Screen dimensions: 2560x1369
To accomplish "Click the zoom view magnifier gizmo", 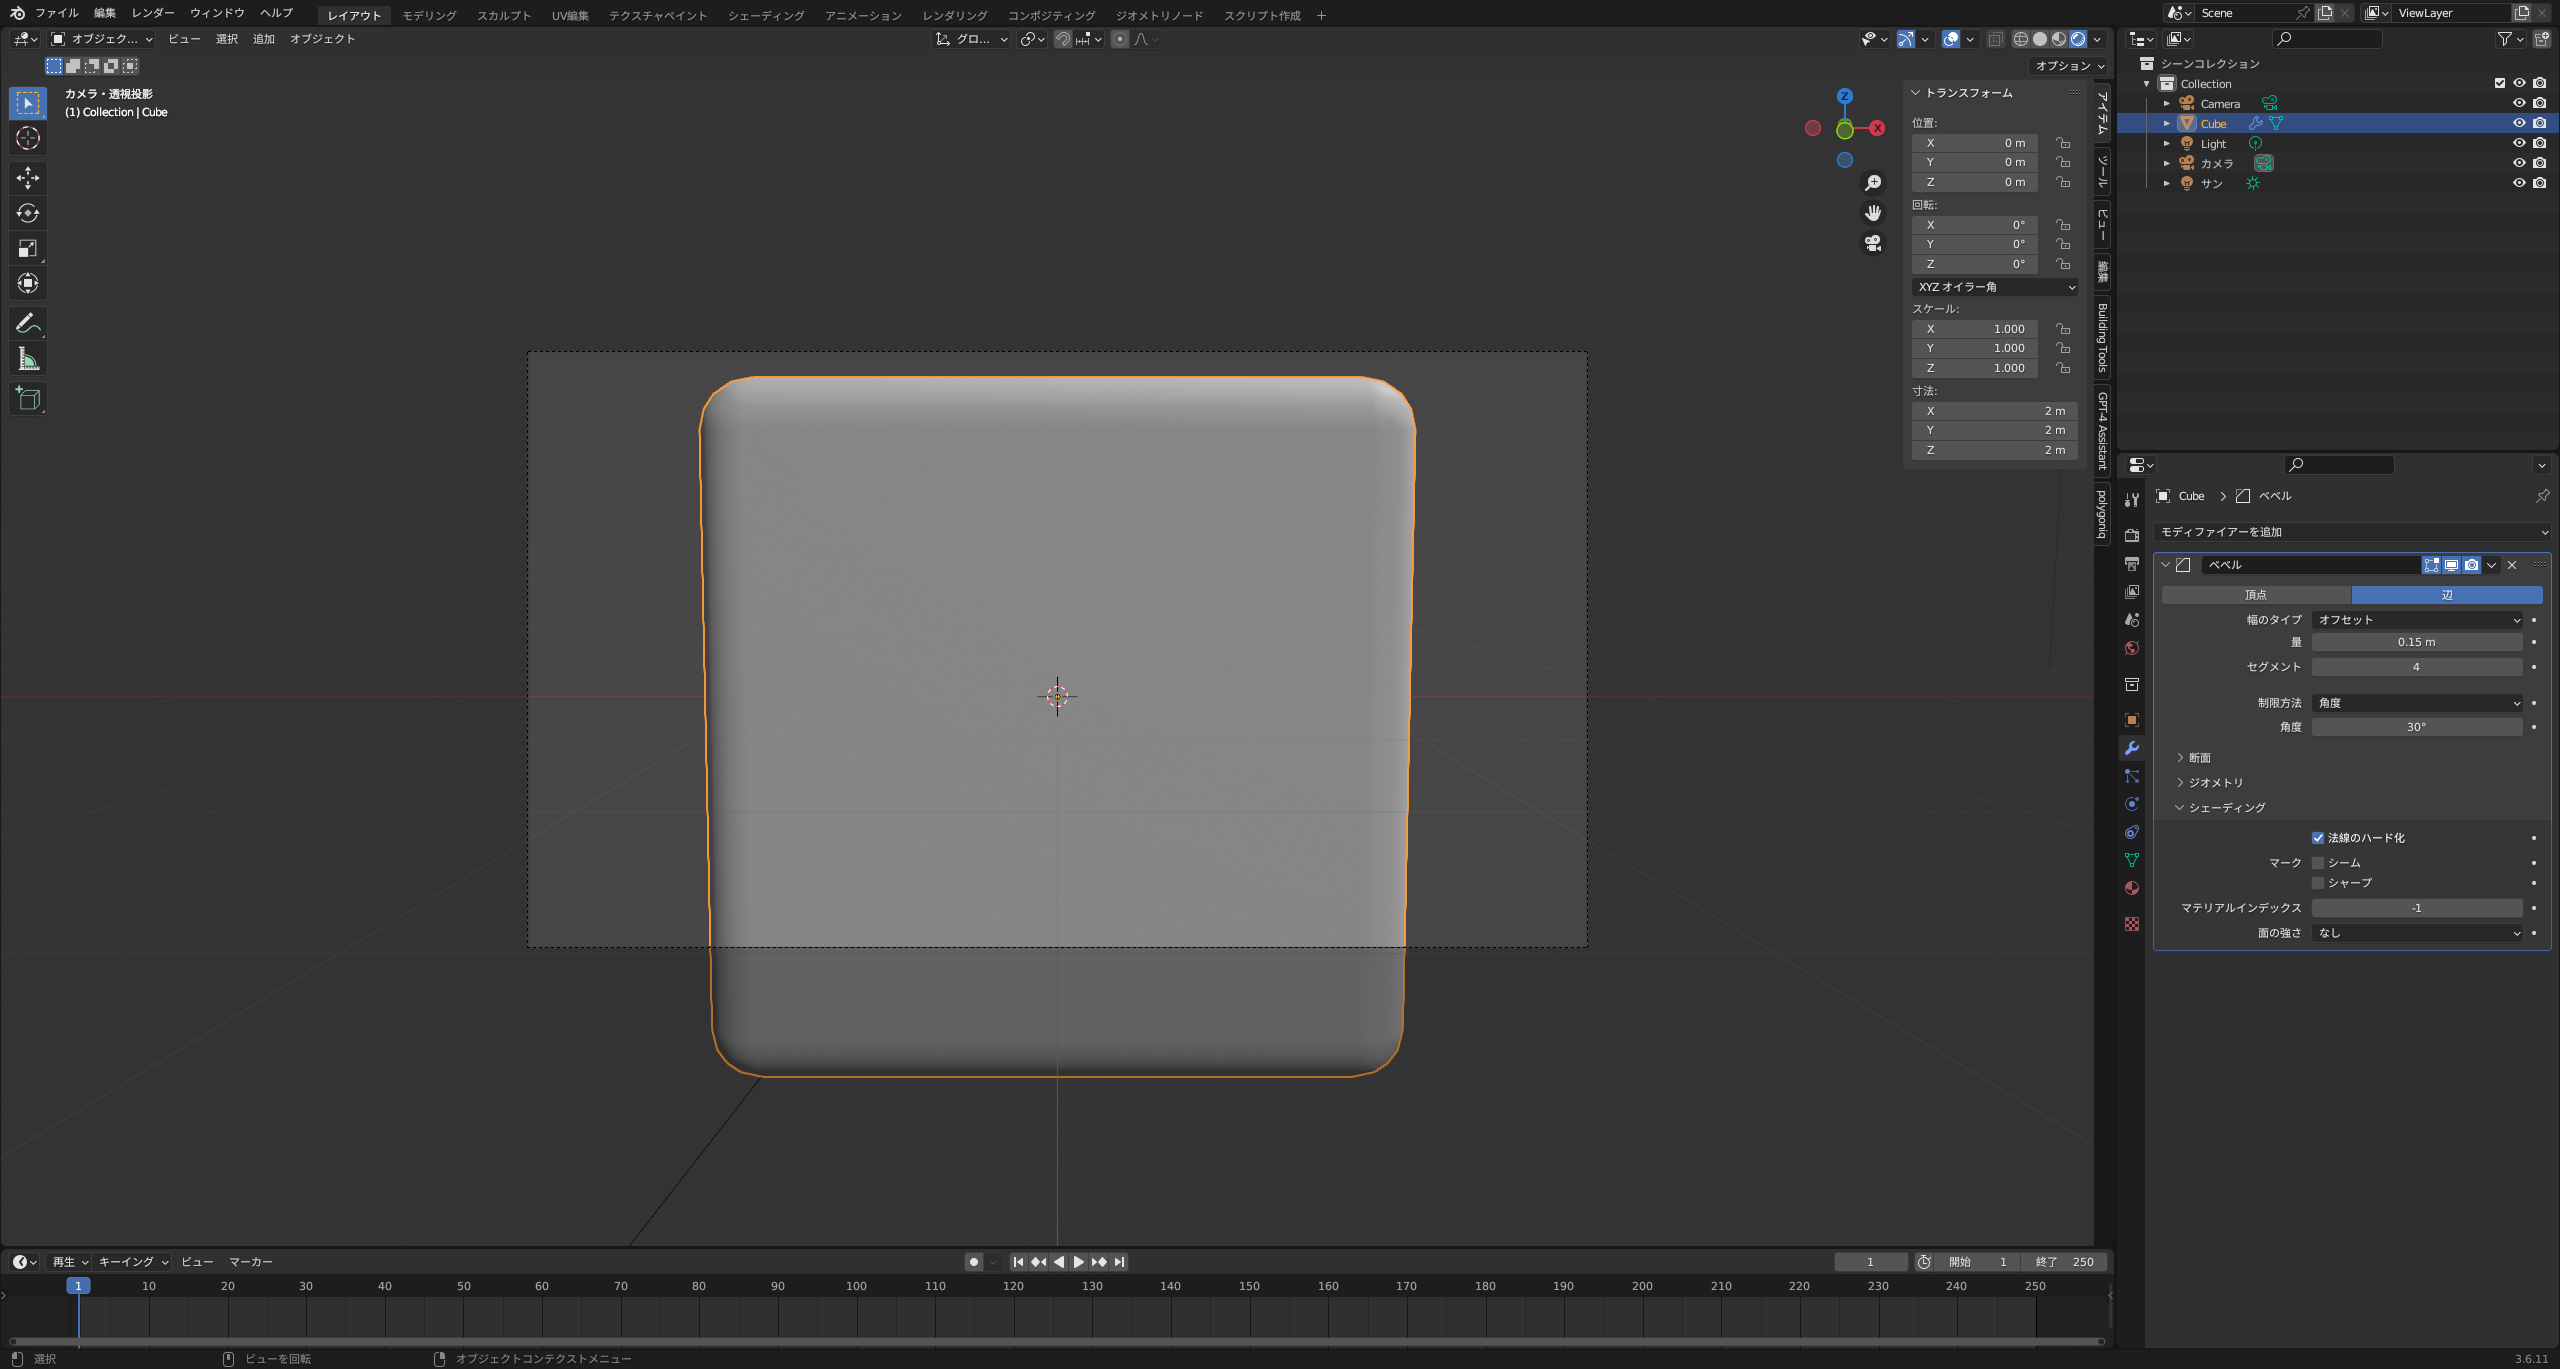I will (x=1873, y=183).
